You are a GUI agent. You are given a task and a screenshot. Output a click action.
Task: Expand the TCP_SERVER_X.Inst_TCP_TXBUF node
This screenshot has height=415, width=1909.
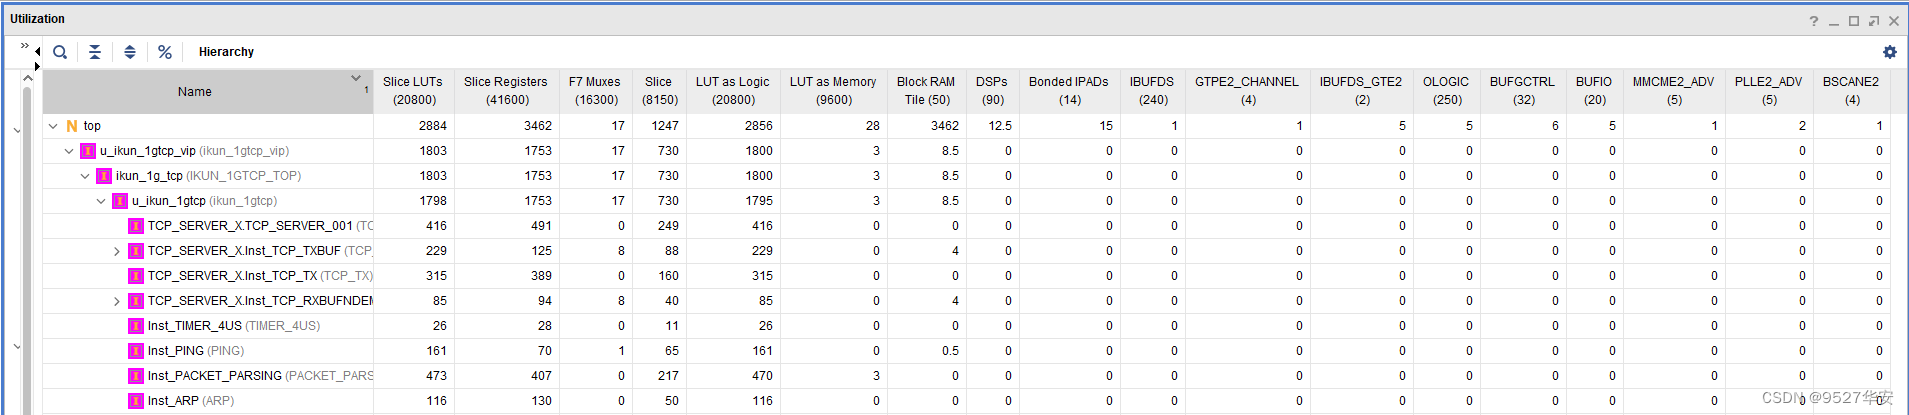117,251
